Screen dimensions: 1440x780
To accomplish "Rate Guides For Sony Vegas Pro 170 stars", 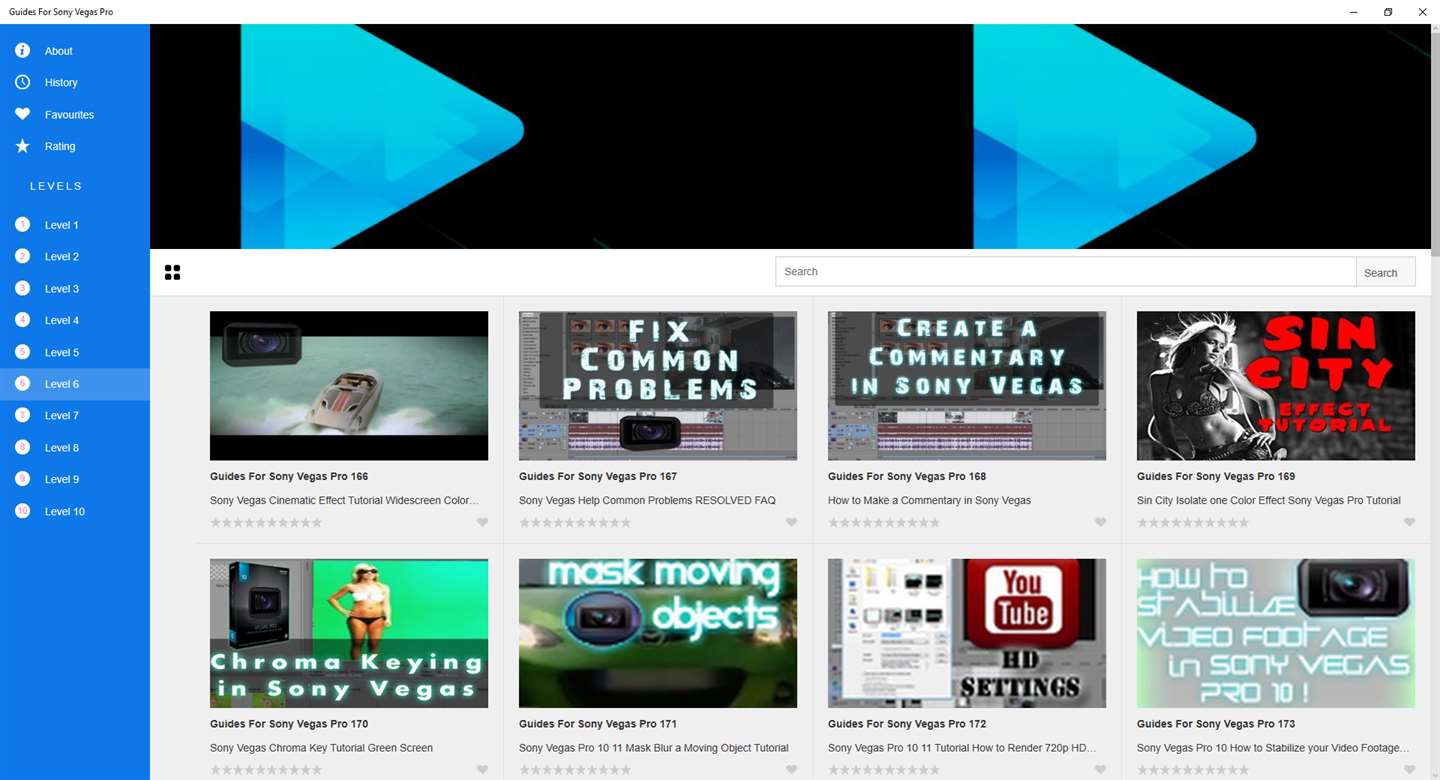I will coord(266,770).
